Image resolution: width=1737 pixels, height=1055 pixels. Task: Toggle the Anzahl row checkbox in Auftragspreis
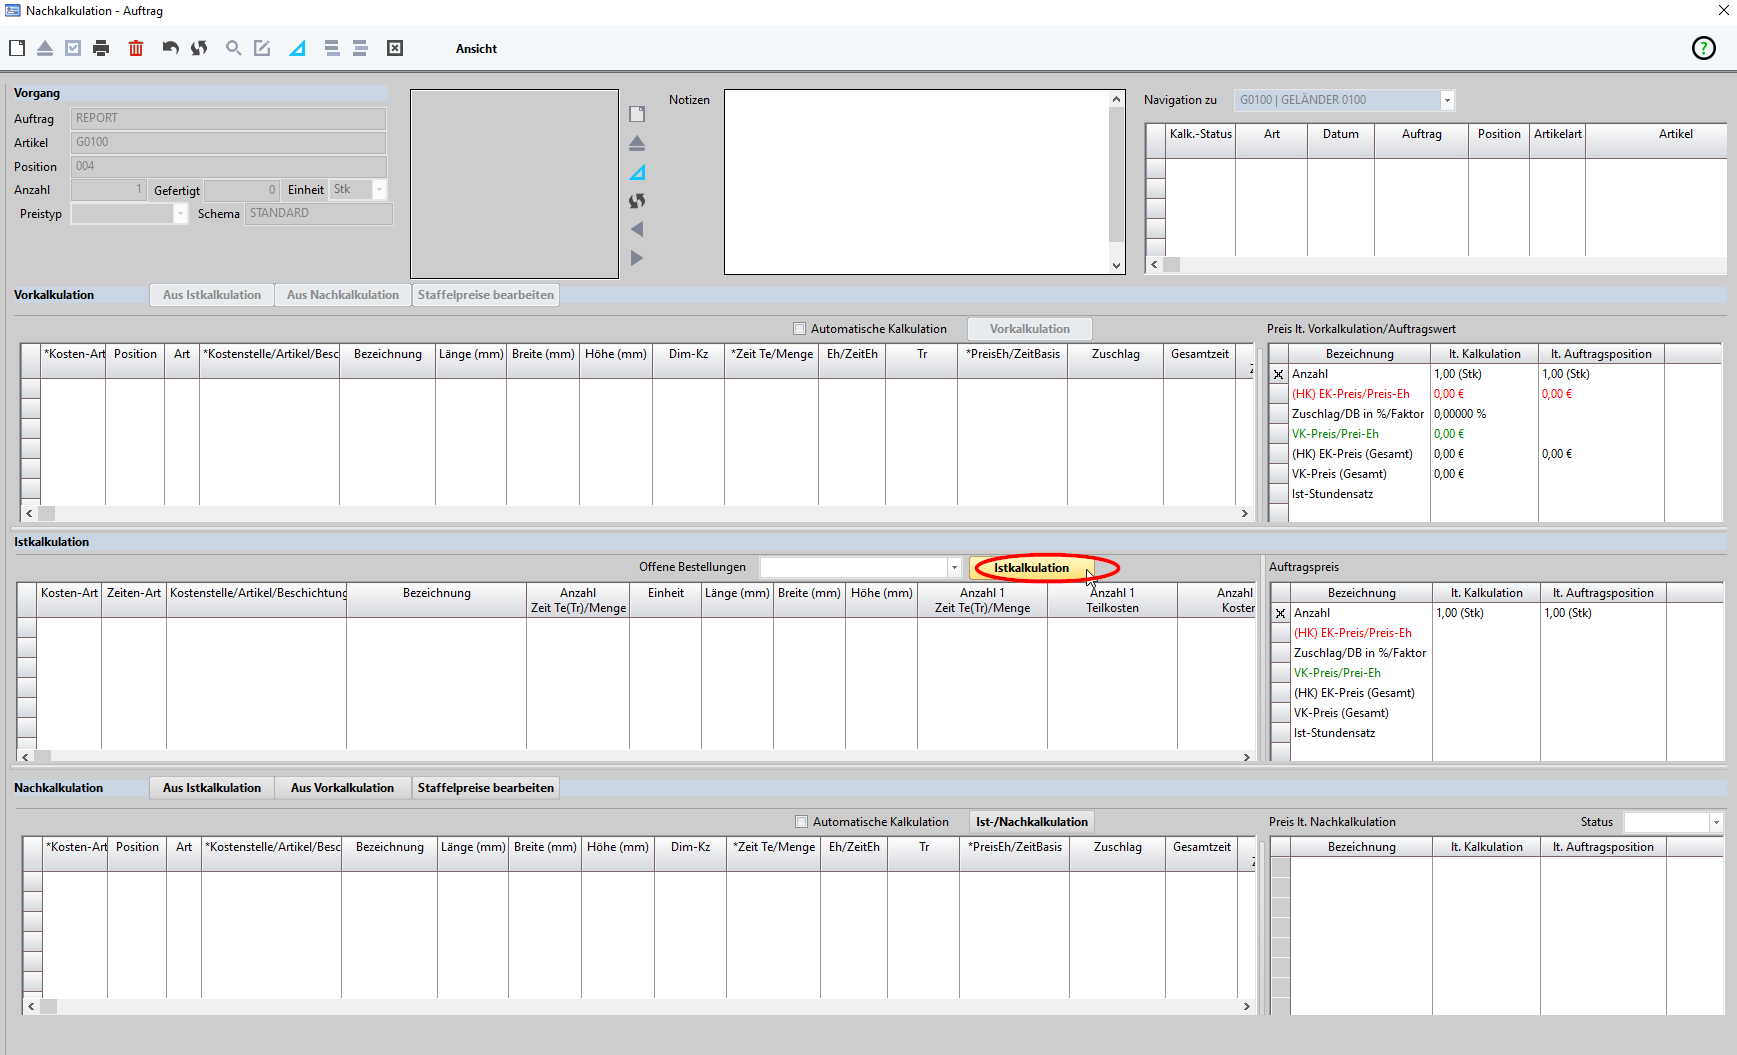tap(1280, 614)
